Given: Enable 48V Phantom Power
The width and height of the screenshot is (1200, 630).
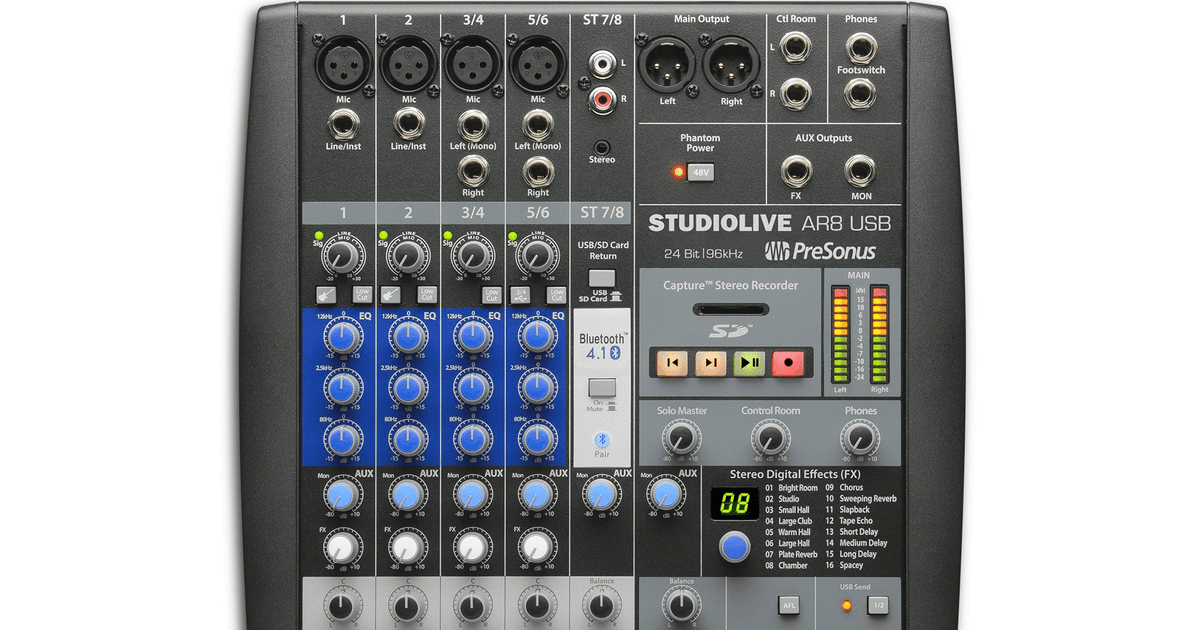Looking at the screenshot, I should point(701,171).
